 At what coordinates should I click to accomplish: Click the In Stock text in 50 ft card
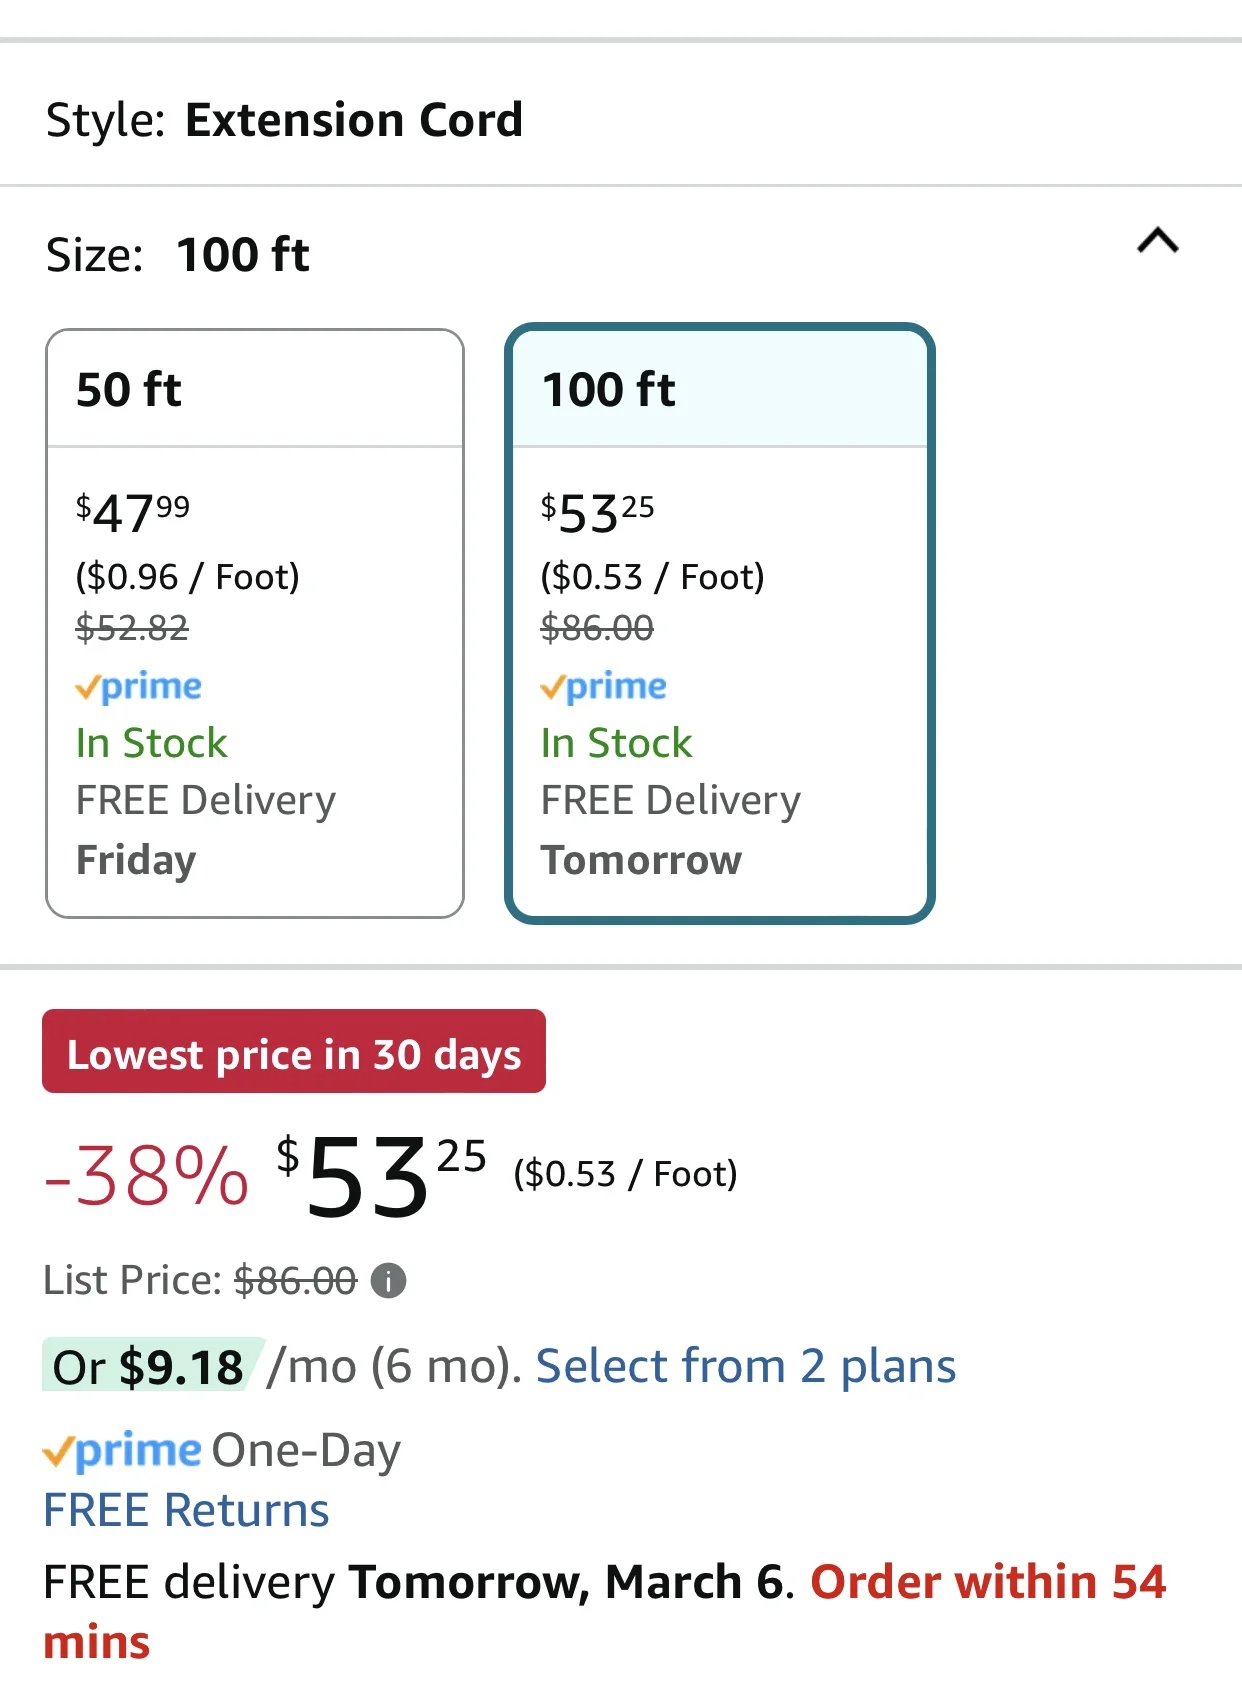coord(152,743)
